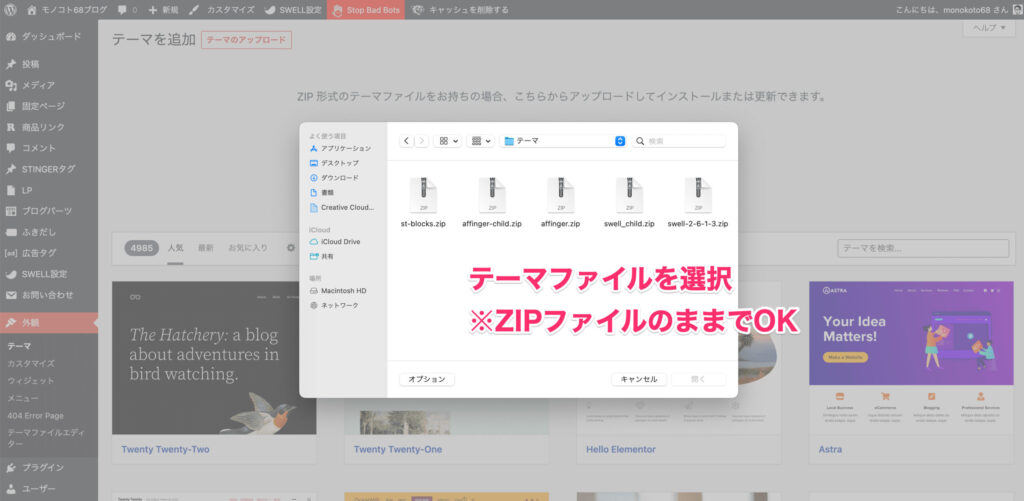
Task: Select the swell-2-6-1-3.zip file icon
Action: click(697, 195)
